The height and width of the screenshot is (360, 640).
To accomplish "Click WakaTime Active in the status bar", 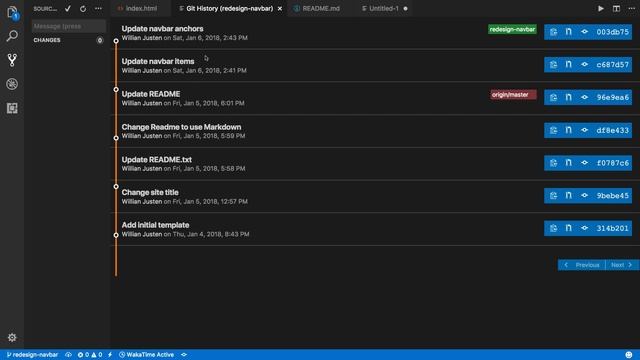I will pos(147,355).
